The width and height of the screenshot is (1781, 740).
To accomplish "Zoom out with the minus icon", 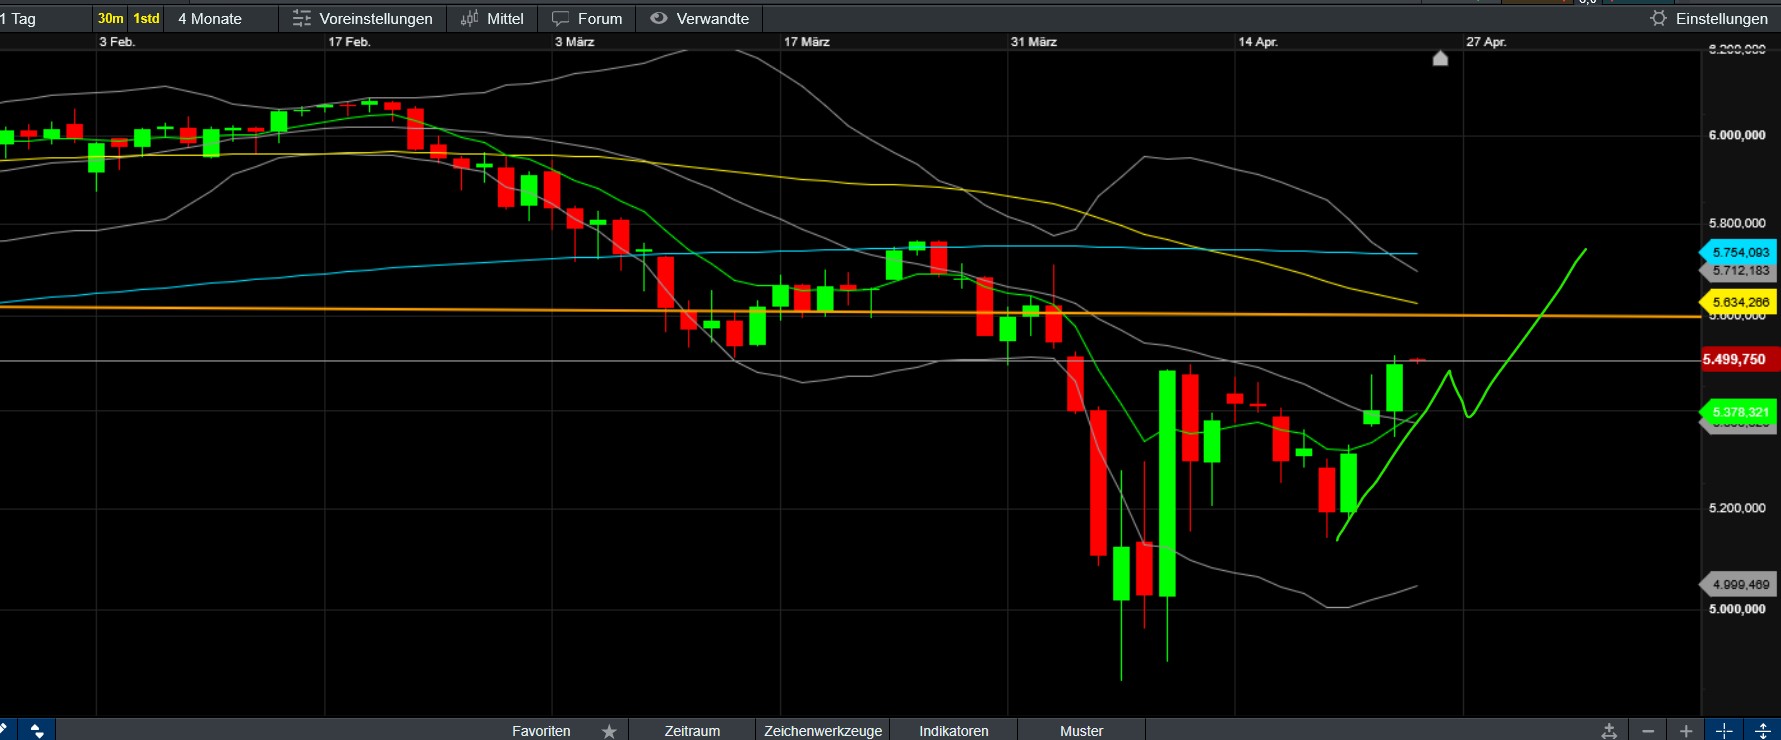I will (x=1648, y=731).
